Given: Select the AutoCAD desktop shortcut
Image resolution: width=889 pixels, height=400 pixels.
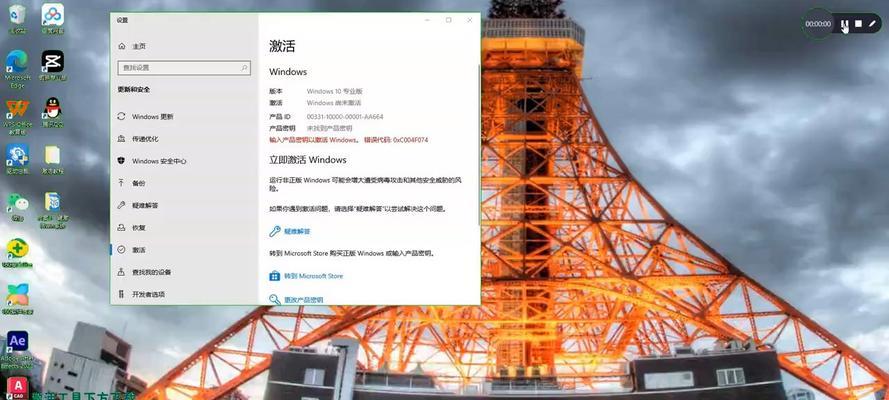Looking at the screenshot, I should point(17,388).
